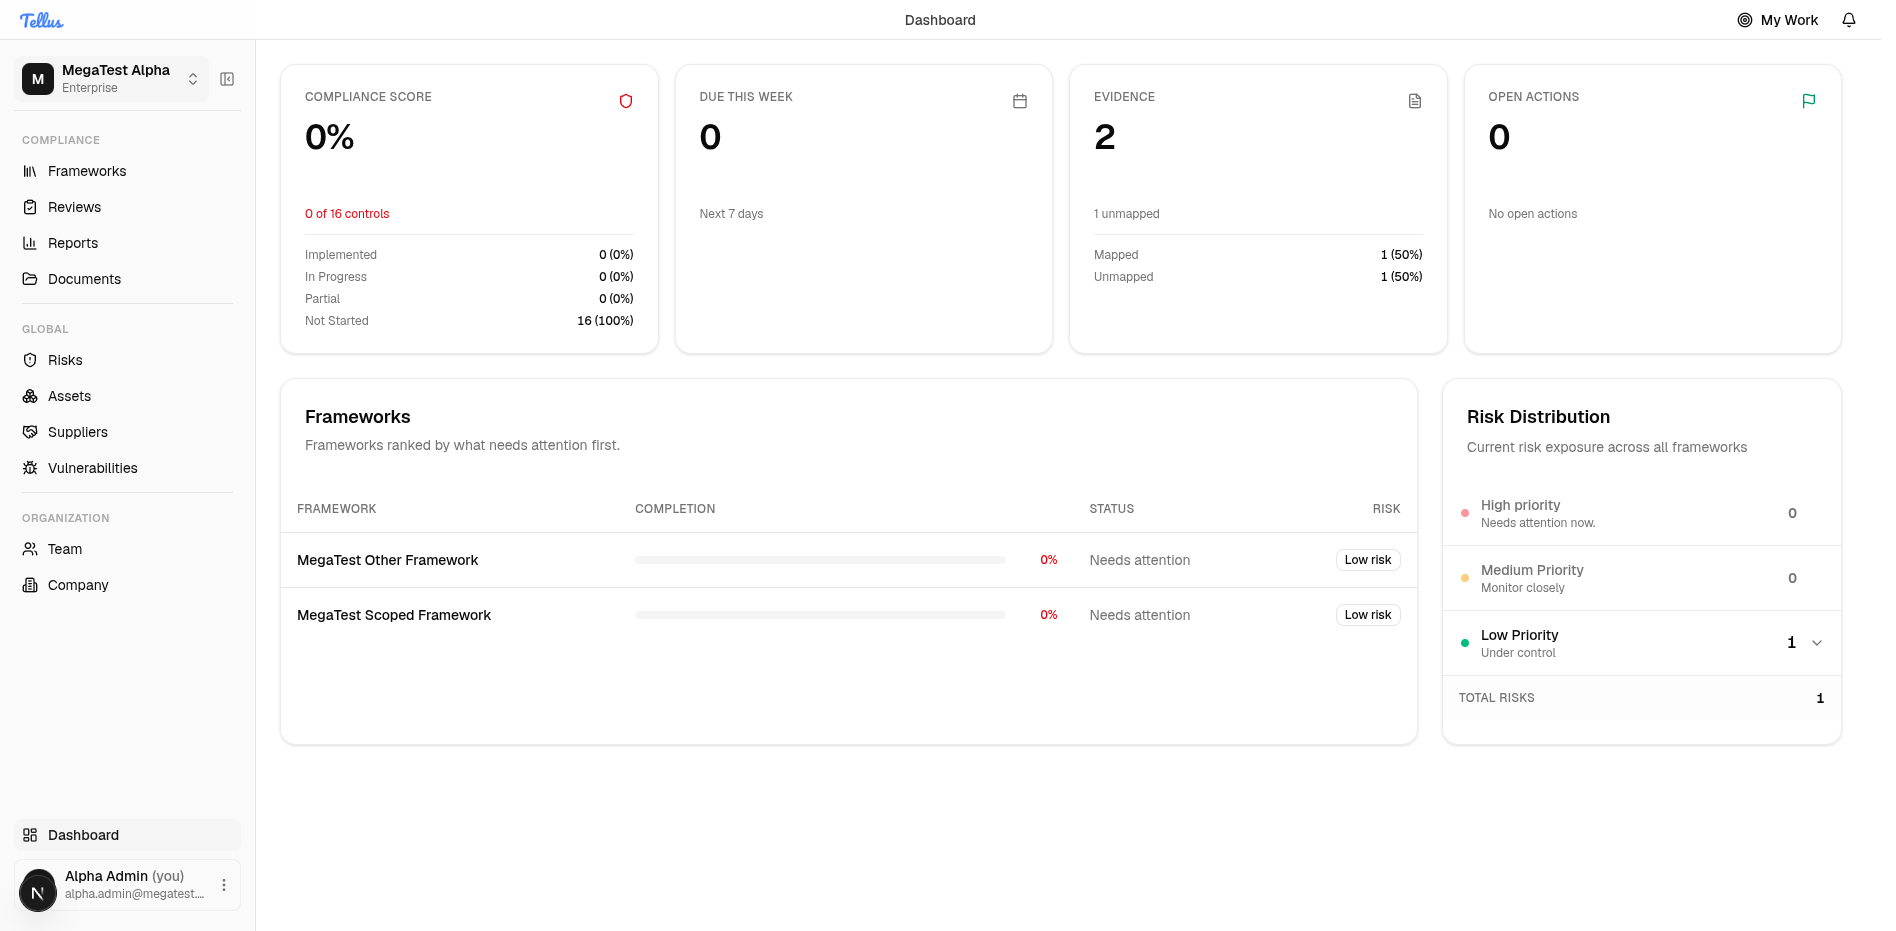Screen dimensions: 1896x931
Task: Click the High priority risk row
Action: point(1641,513)
